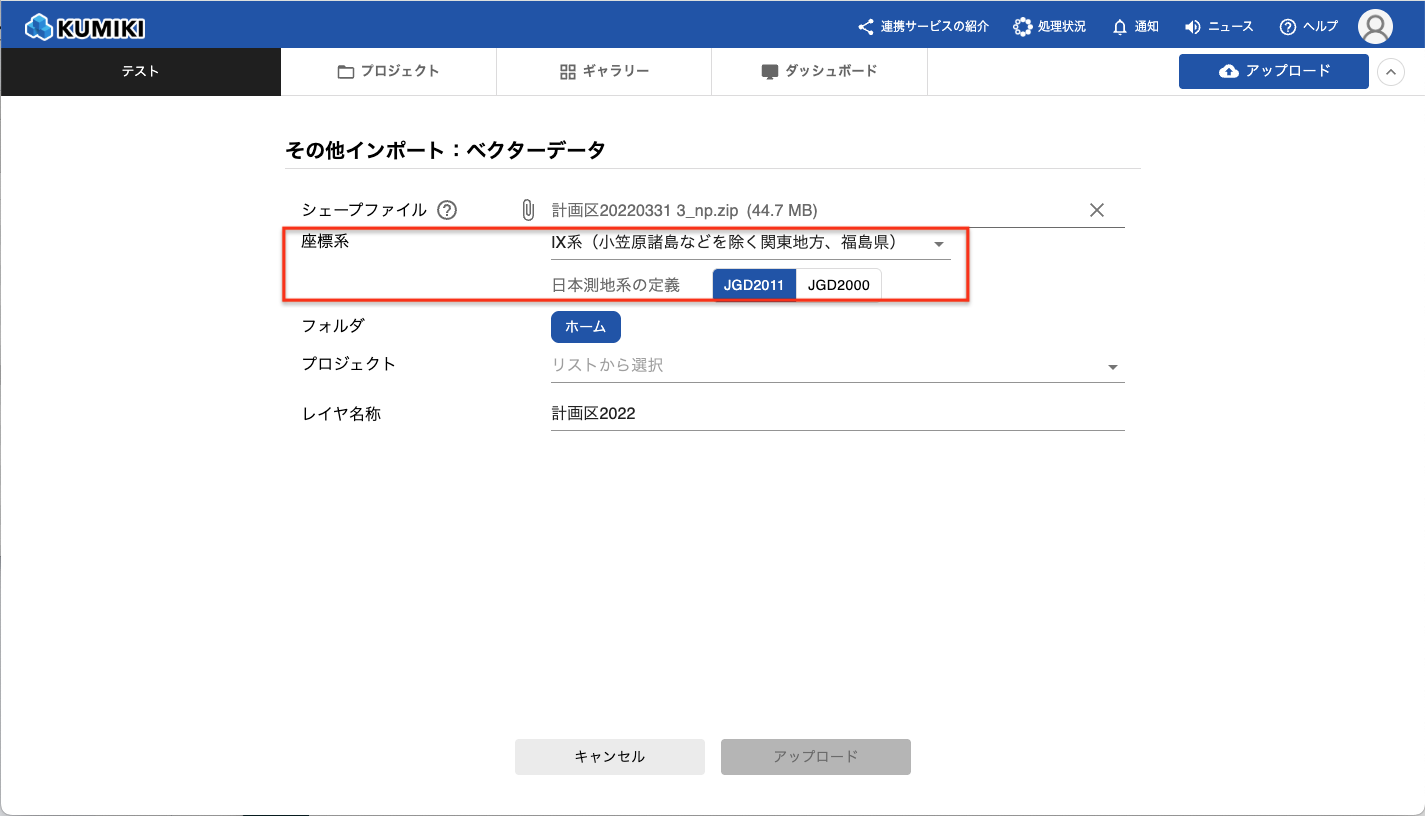Switch to the ギャラリー tab

click(604, 72)
